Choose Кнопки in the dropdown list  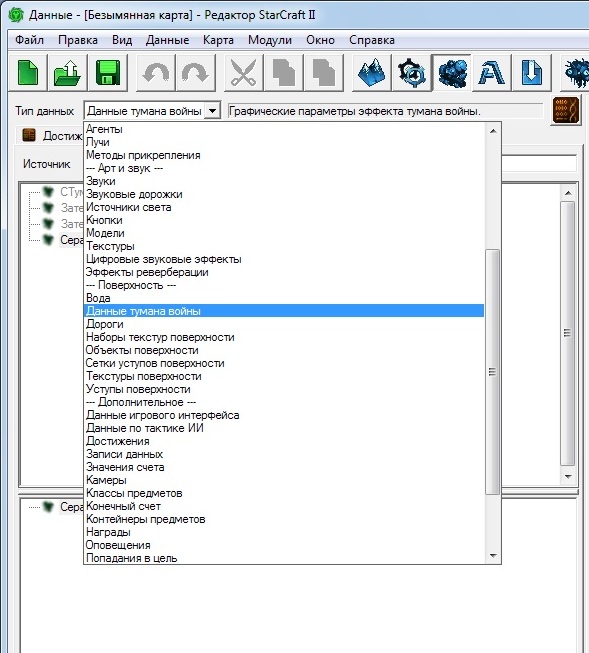click(284, 220)
